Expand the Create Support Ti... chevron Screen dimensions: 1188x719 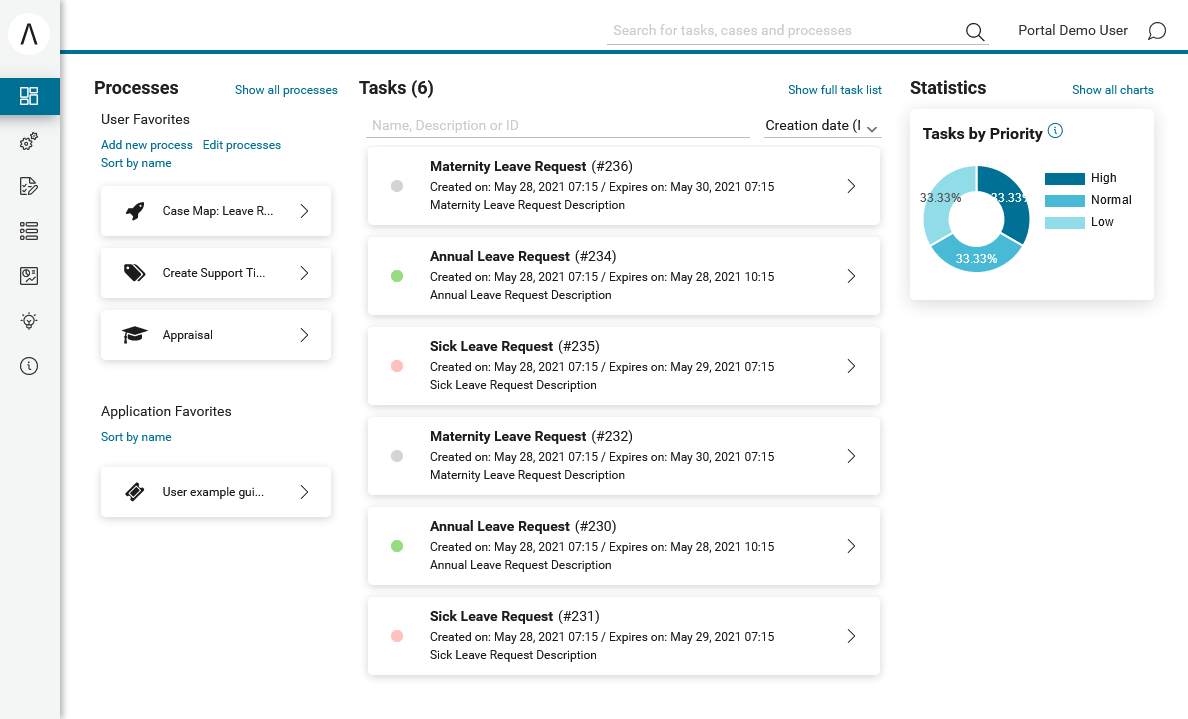[x=305, y=273]
